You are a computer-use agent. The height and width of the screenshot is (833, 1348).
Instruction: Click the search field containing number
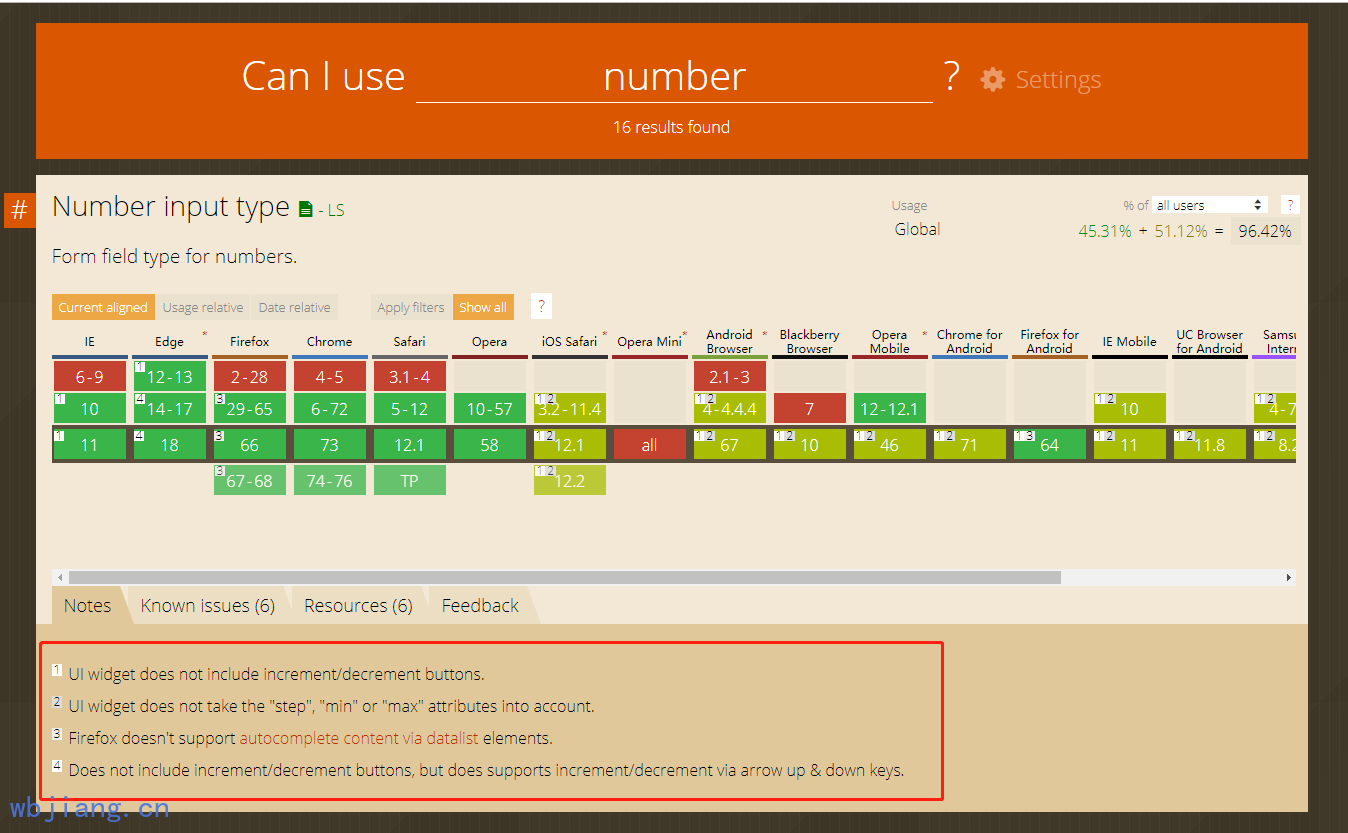pyautogui.click(x=674, y=78)
